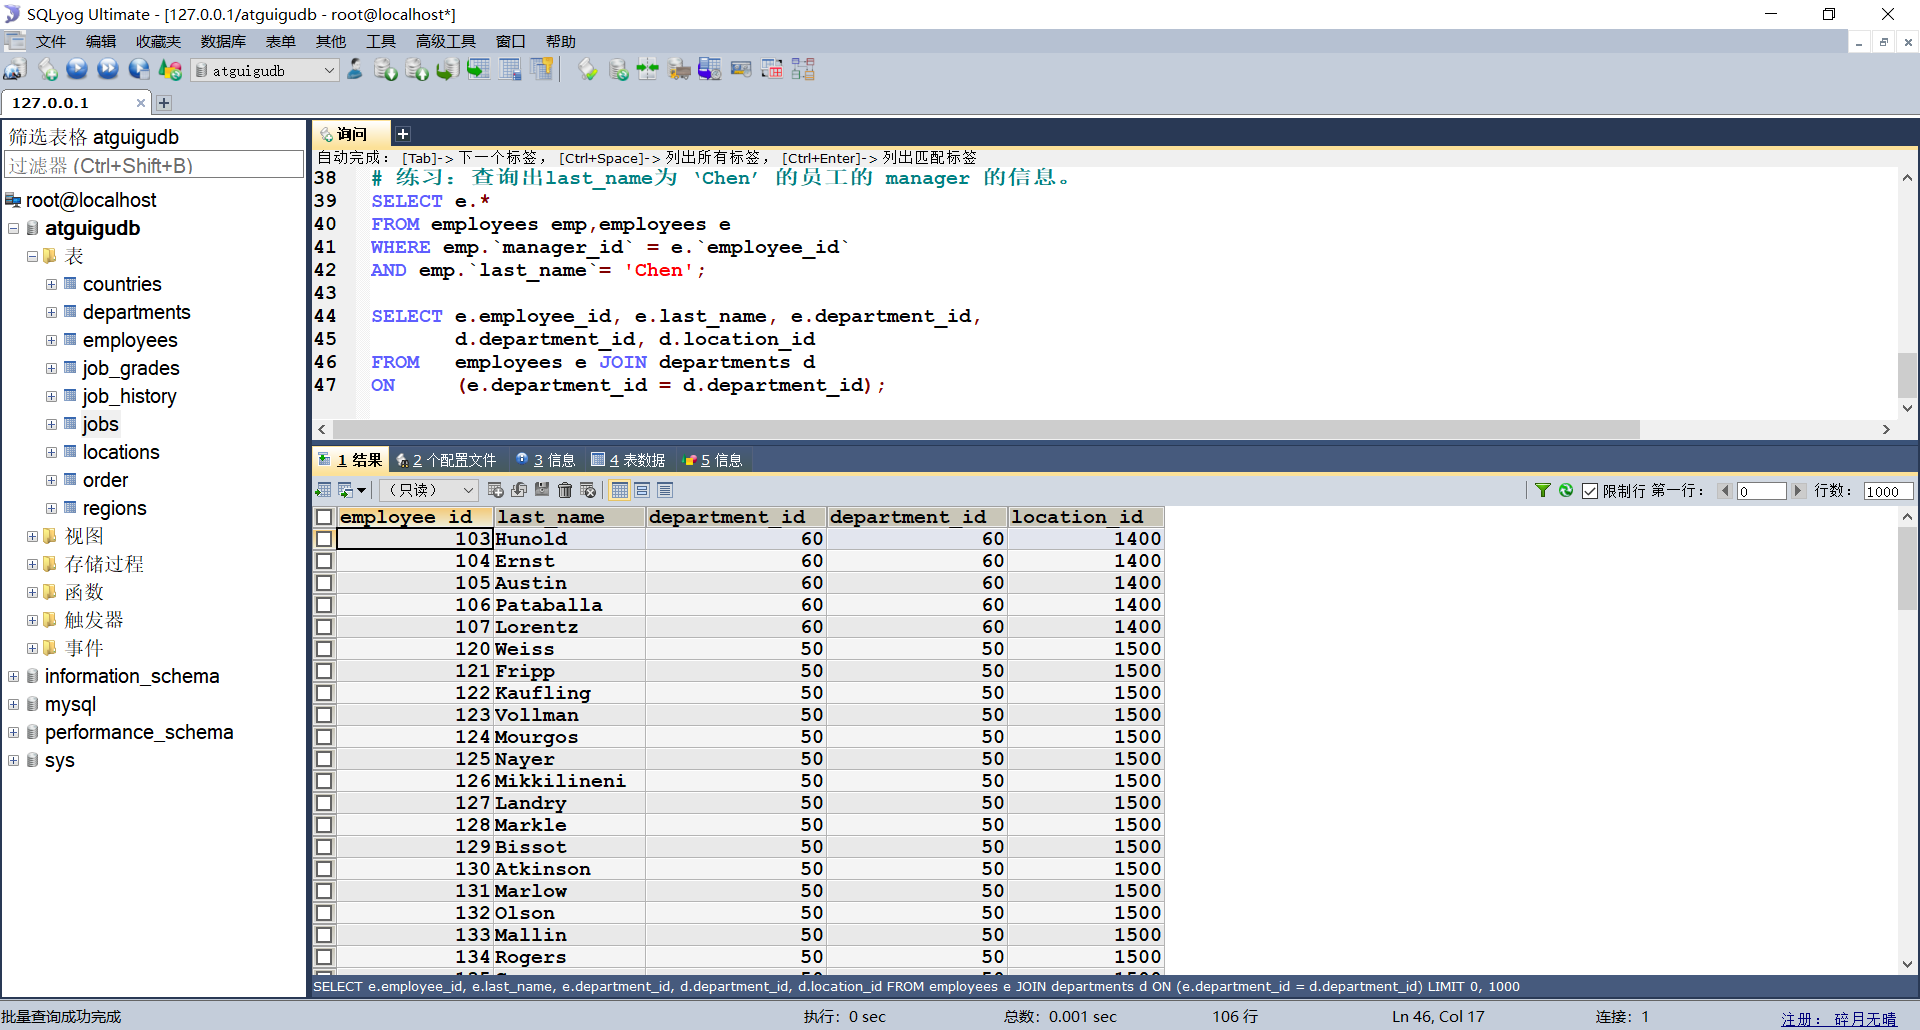Check the row checkbox for Weiss
This screenshot has height=1030, width=1920.
(324, 649)
